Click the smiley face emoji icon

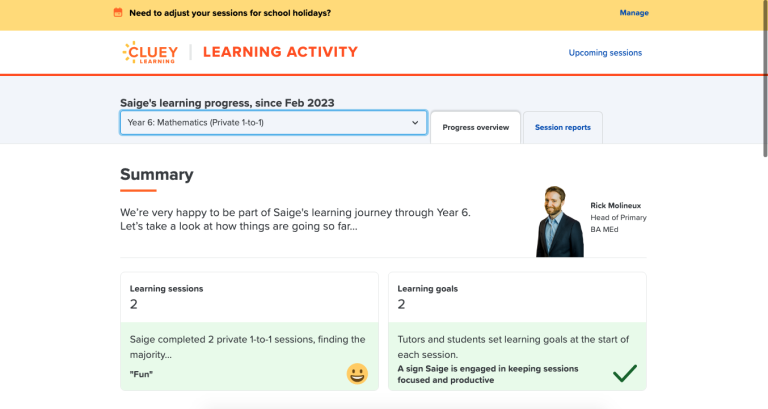357,373
